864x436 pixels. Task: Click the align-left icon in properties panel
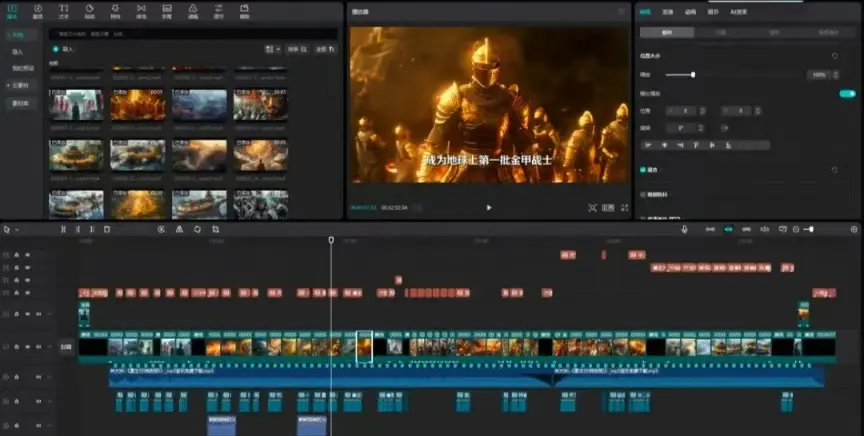[x=648, y=146]
